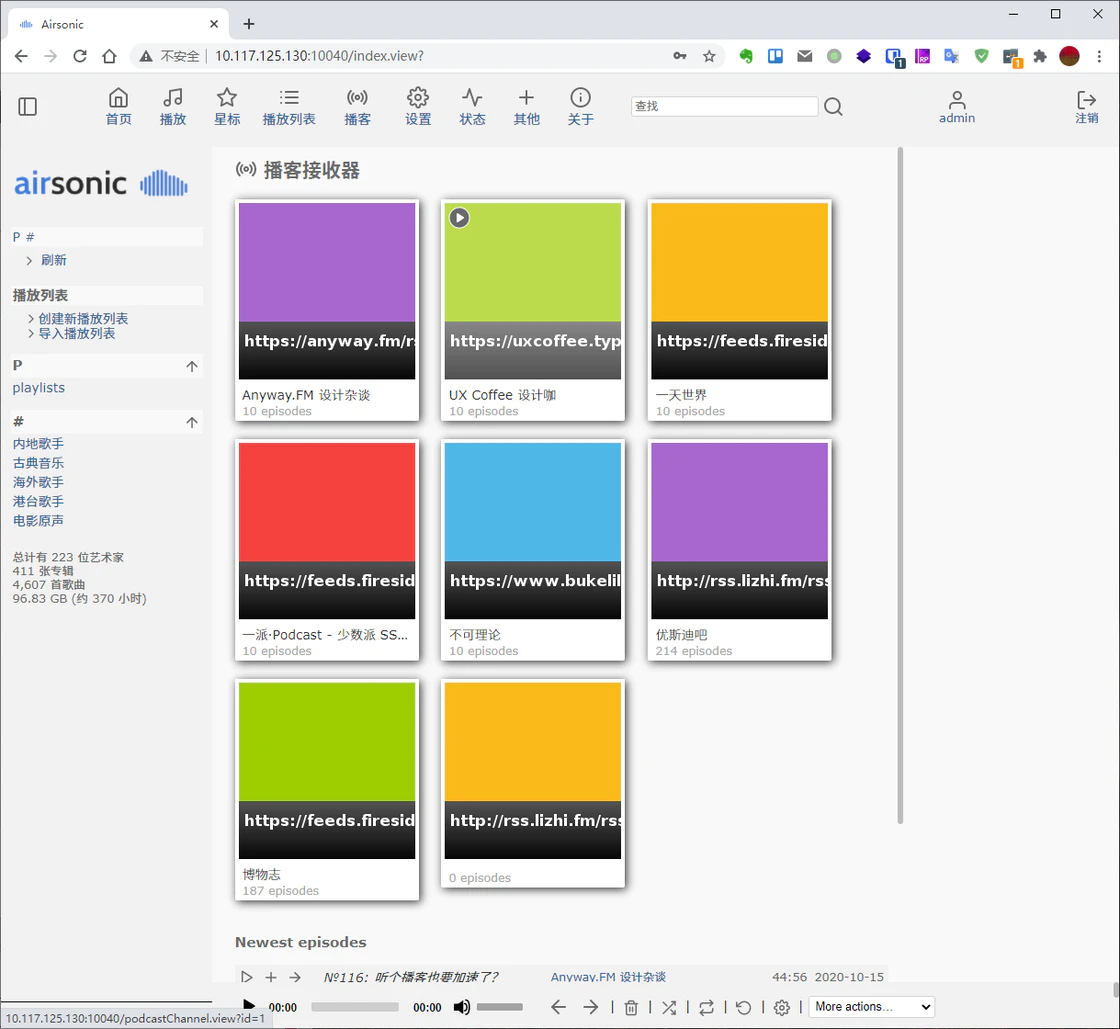
Task: Open player settings gear in bottom bar
Action: click(782, 1007)
